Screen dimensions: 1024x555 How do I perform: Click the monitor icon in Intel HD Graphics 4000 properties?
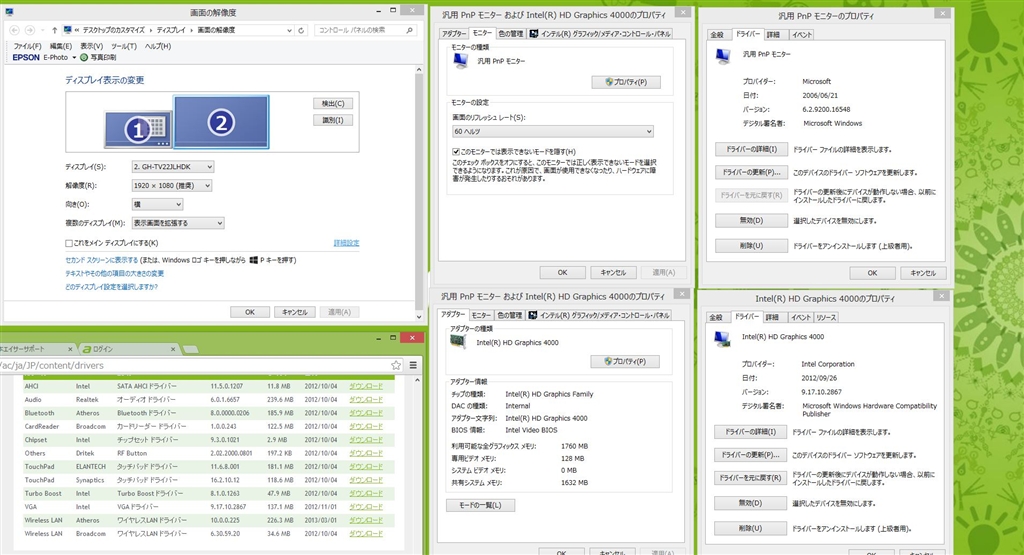coord(722,338)
